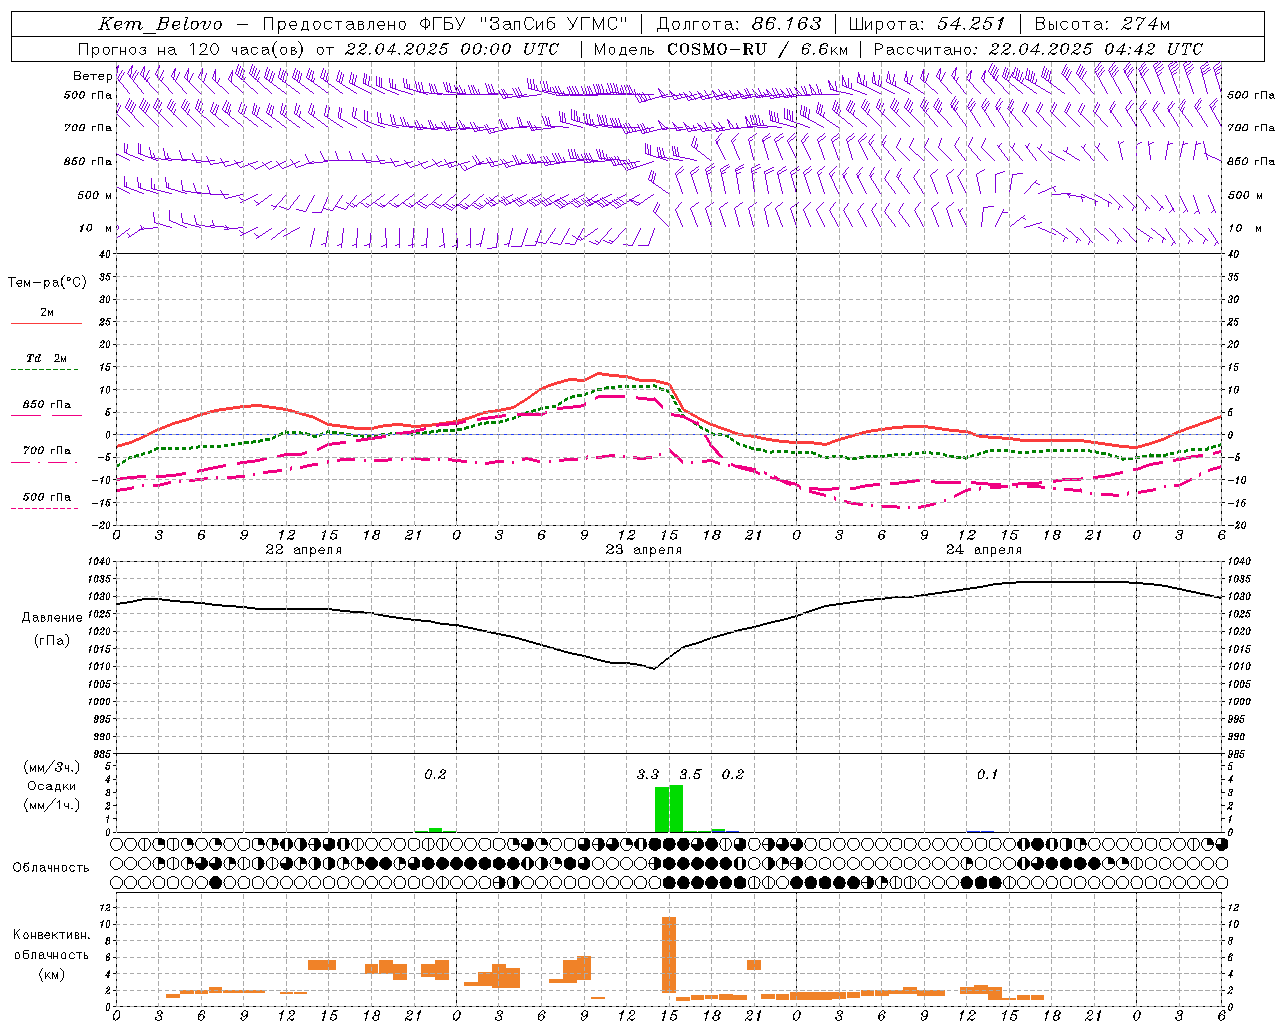
Task: Click the precipitation value 3.3
Action: pos(648,775)
